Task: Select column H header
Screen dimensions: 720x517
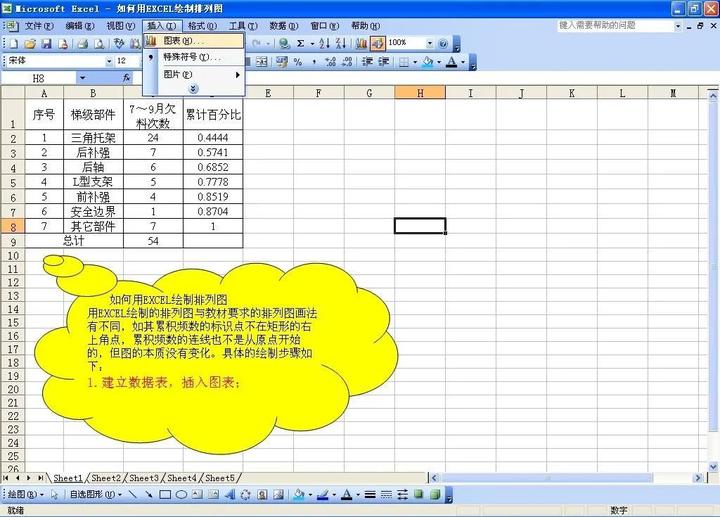Action: [420, 93]
